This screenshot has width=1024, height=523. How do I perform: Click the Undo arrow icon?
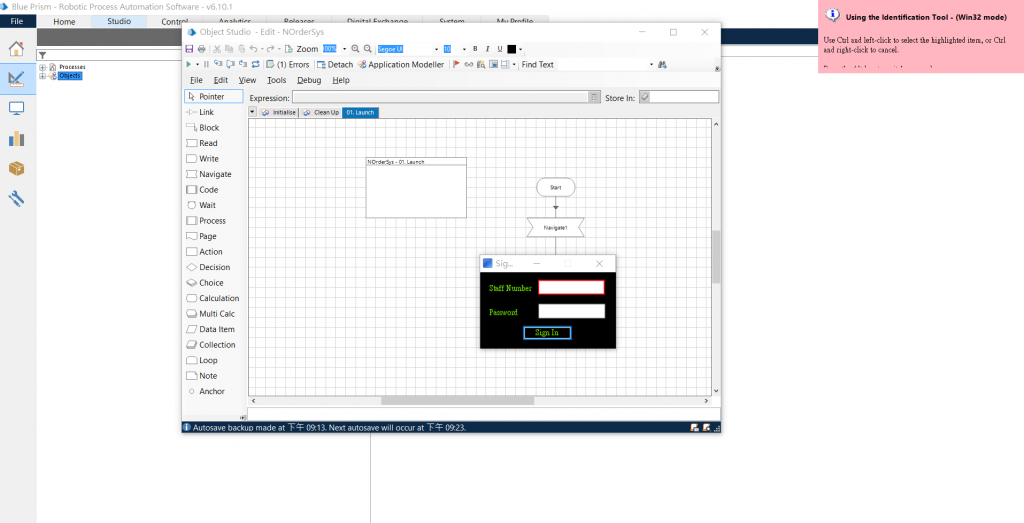click(253, 49)
